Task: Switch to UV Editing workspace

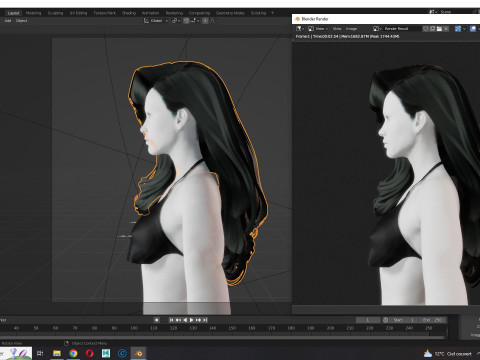Action: coord(78,13)
